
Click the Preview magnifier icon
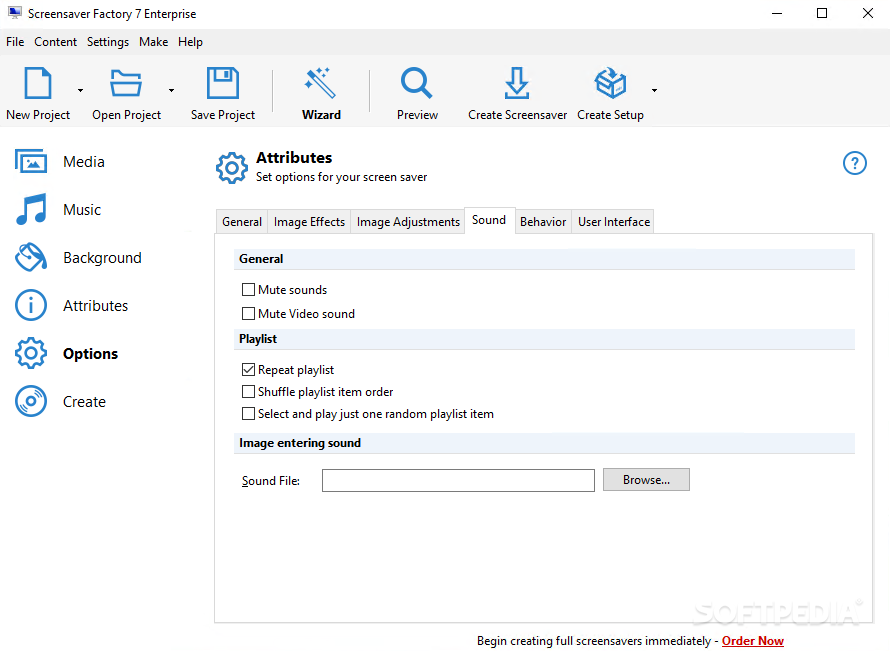tap(417, 83)
